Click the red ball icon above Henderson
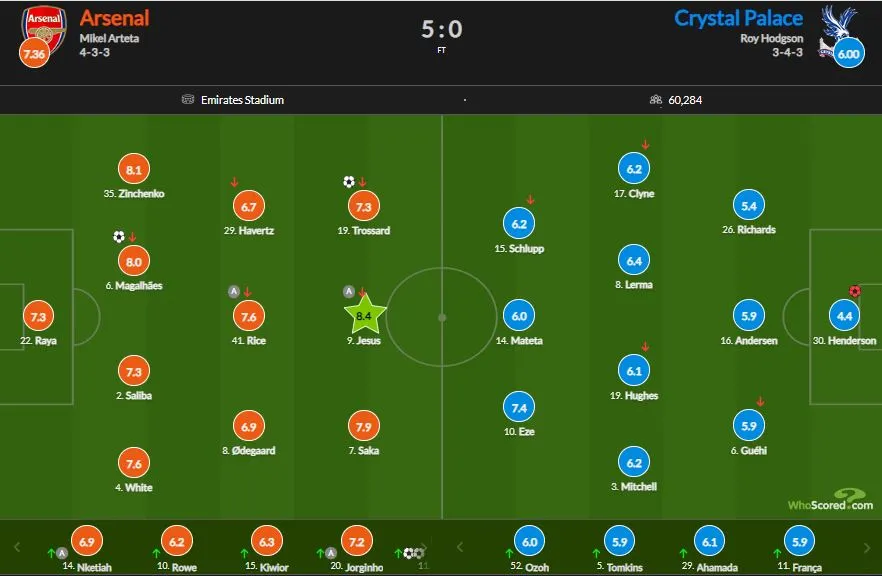Image resolution: width=882 pixels, height=576 pixels. click(x=854, y=292)
